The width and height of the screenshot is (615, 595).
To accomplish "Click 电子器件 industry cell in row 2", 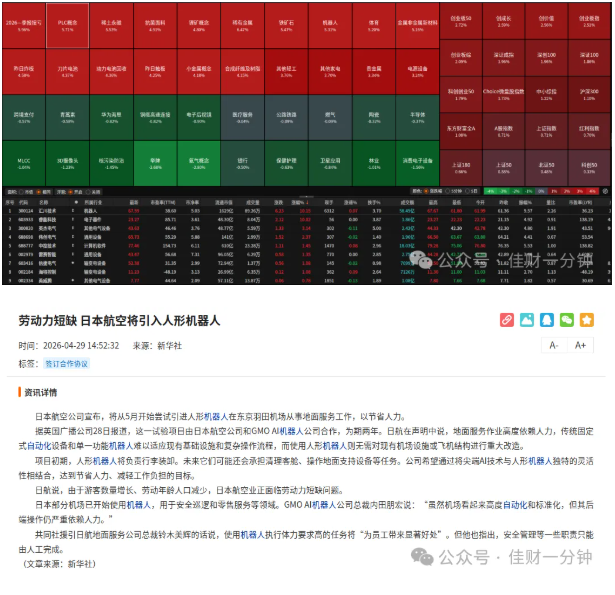I will point(93,220).
